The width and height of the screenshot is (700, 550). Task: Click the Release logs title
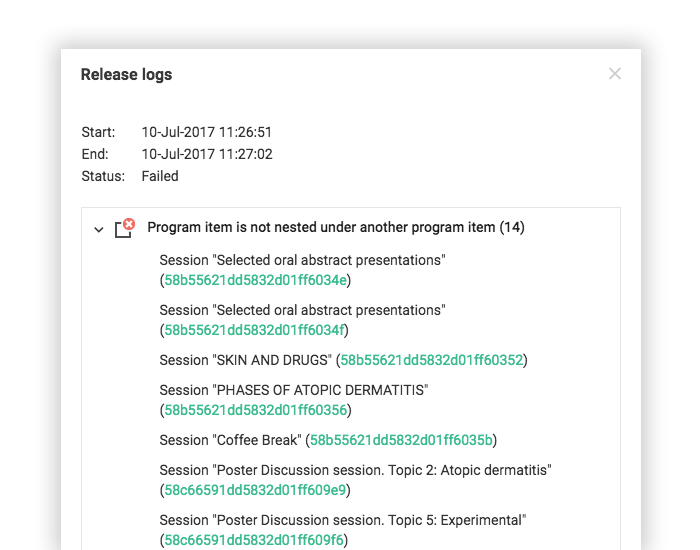pos(126,75)
